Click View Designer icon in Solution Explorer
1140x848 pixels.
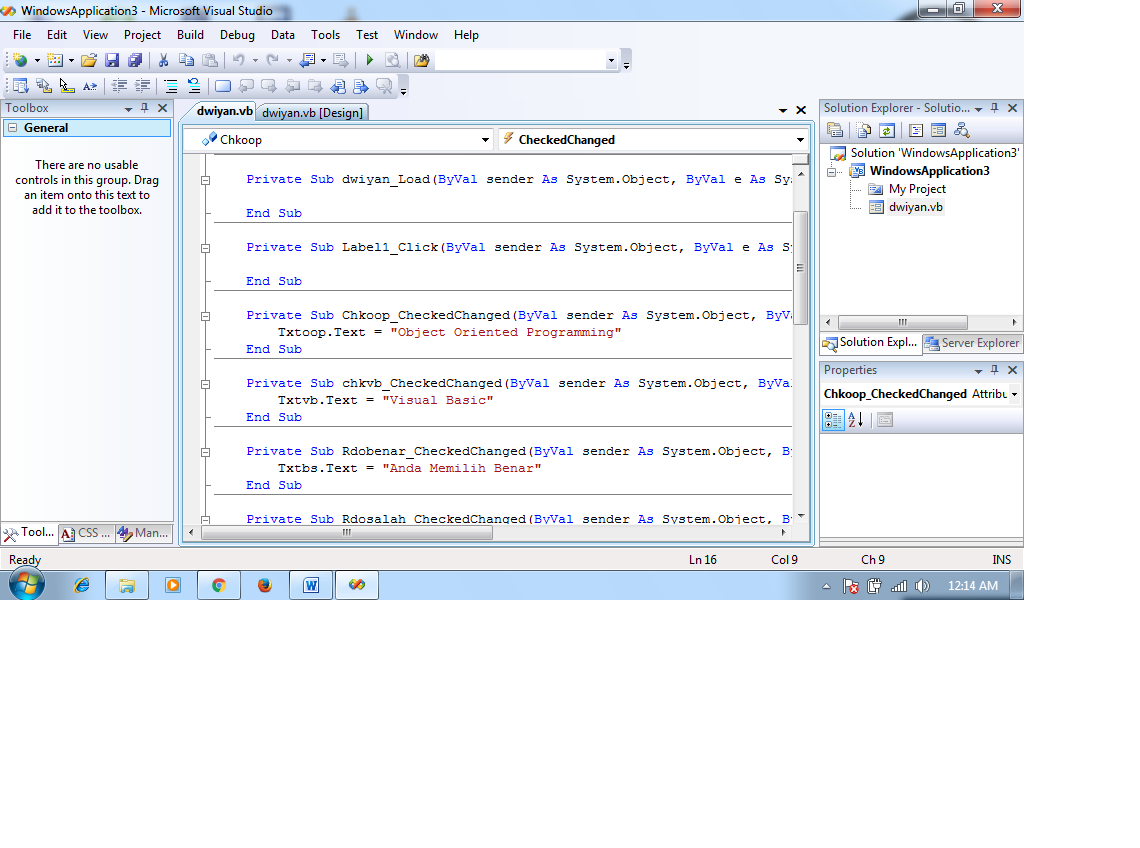(x=939, y=130)
